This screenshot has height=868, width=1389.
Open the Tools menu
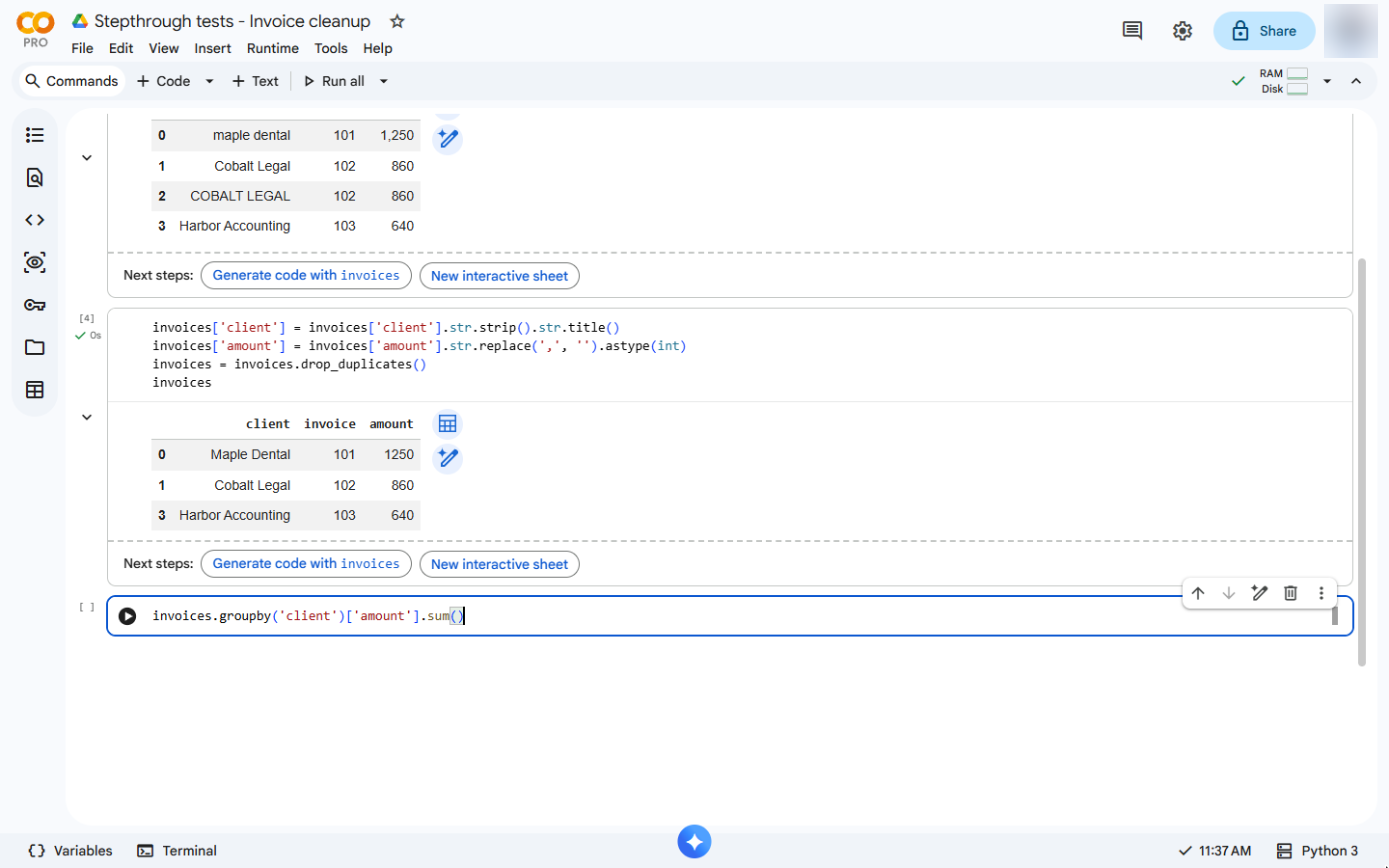331,48
